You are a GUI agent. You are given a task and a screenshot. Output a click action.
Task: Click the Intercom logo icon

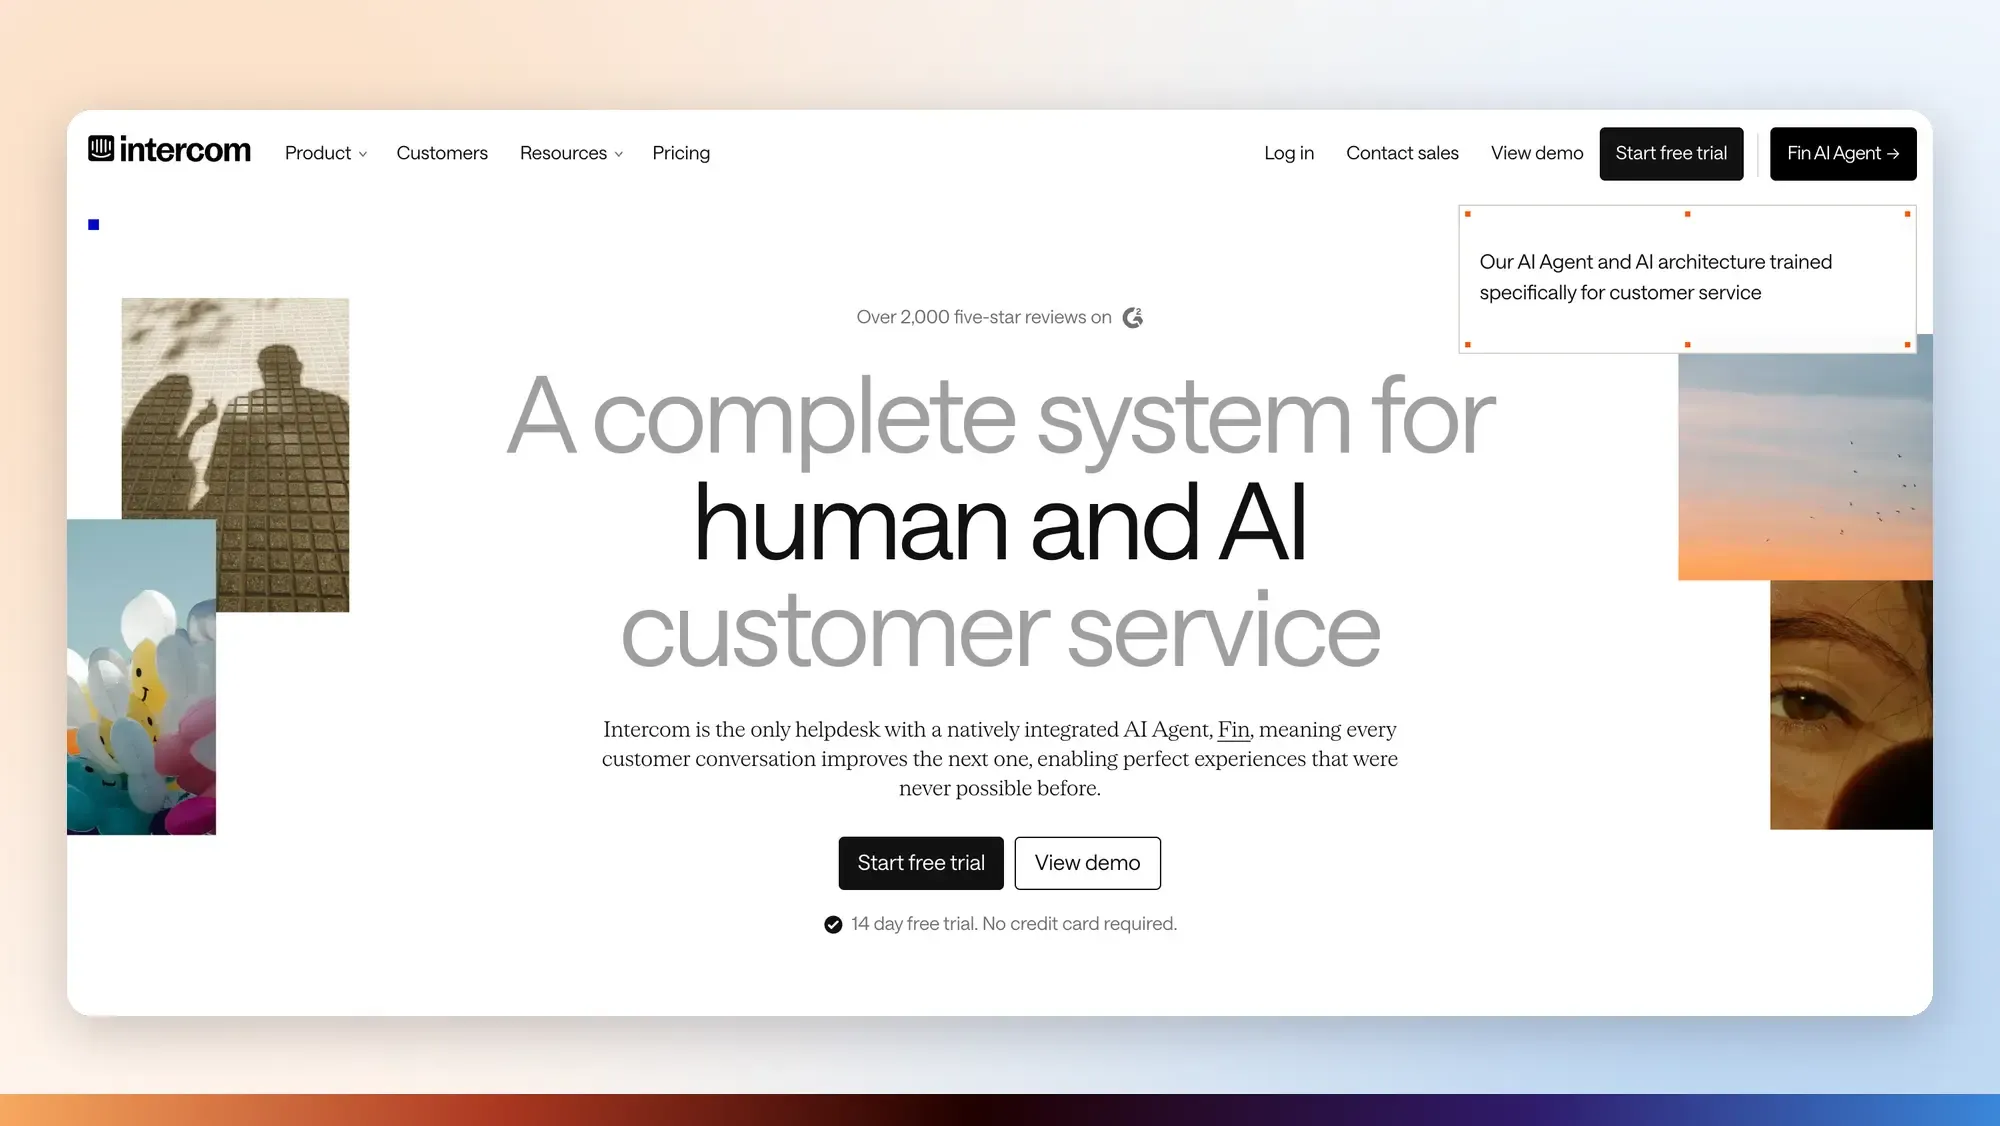click(x=101, y=148)
